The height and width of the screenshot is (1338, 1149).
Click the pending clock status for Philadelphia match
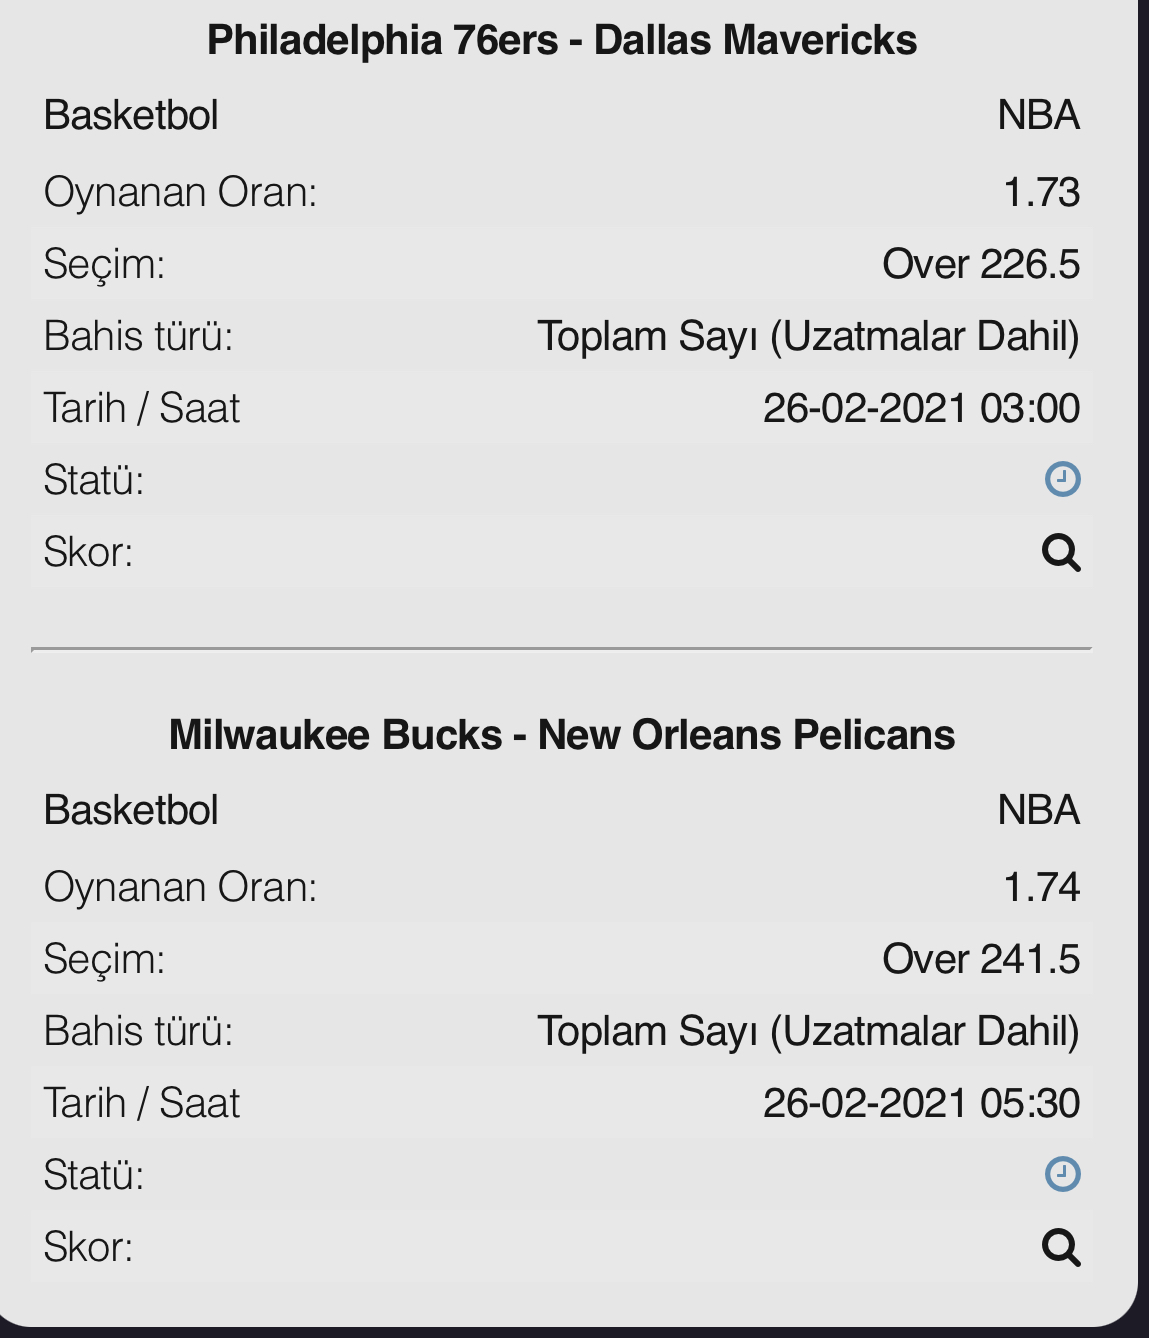pyautogui.click(x=1062, y=479)
